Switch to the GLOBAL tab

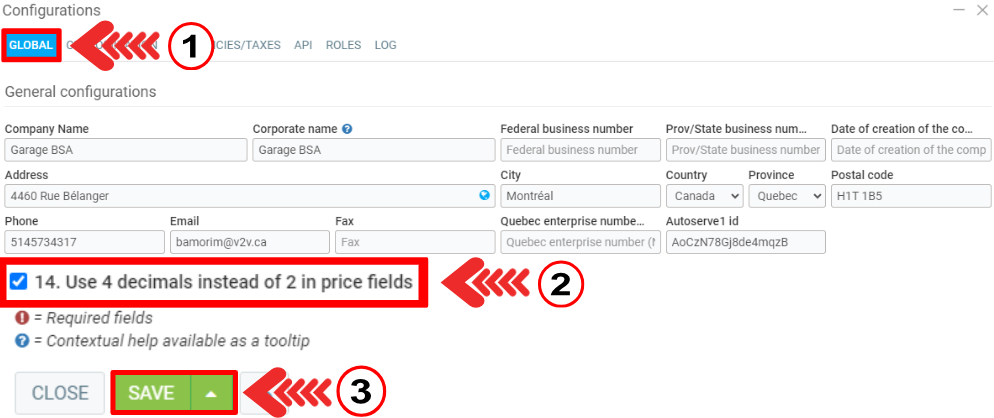coord(31,45)
